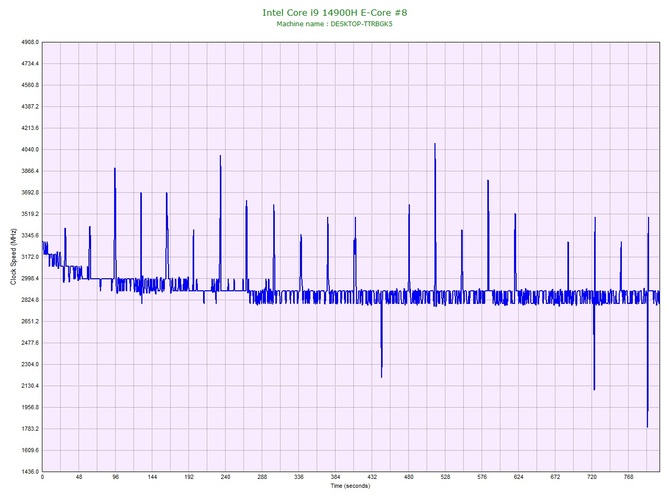This screenshot has width=670, height=503.
Task: Click the lowest dip bottoming near 1783 MHz
Action: tap(647, 426)
